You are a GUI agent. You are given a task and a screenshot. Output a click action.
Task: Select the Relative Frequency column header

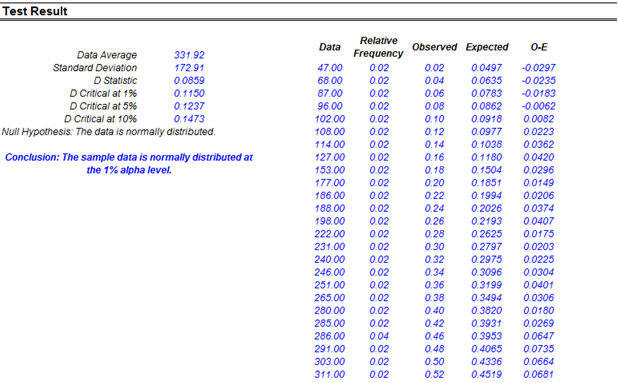[378, 47]
